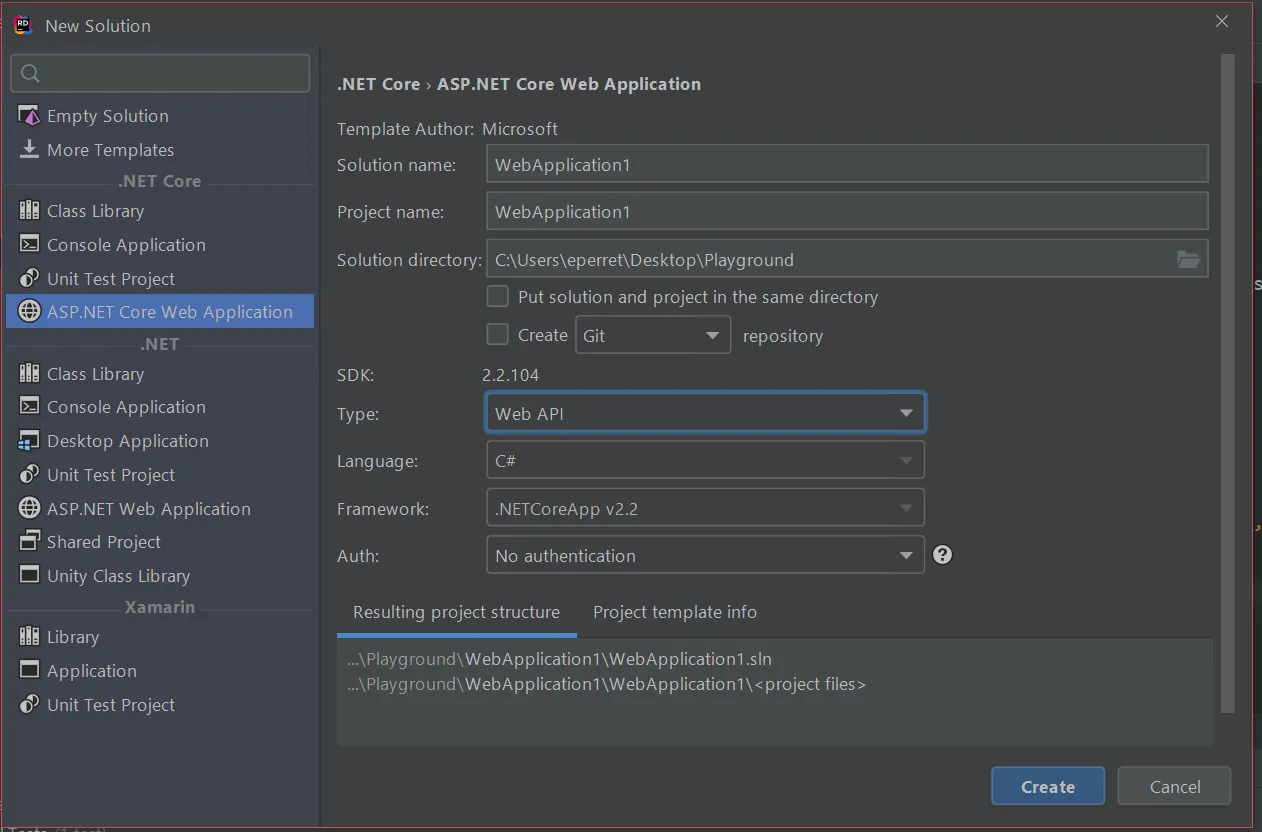Click the Shared Project icon
Image resolution: width=1262 pixels, height=832 pixels.
29,542
